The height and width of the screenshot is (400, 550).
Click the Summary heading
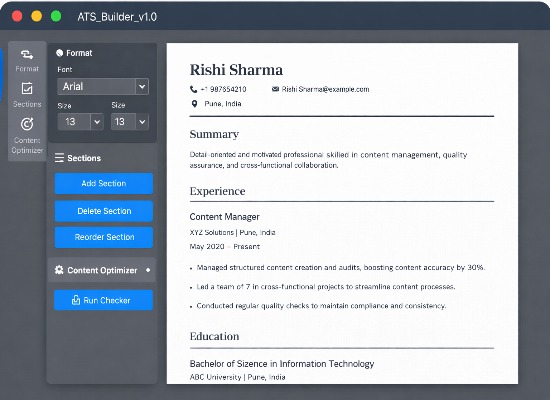click(x=214, y=134)
